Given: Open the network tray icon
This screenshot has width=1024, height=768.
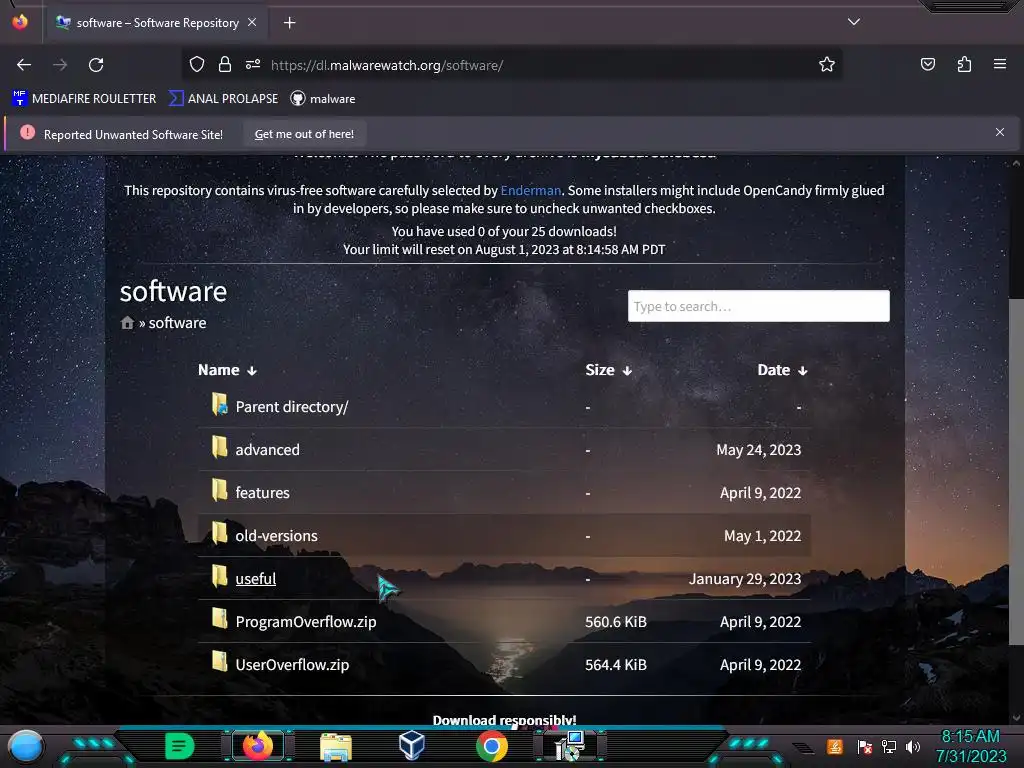Looking at the screenshot, I should [x=889, y=747].
